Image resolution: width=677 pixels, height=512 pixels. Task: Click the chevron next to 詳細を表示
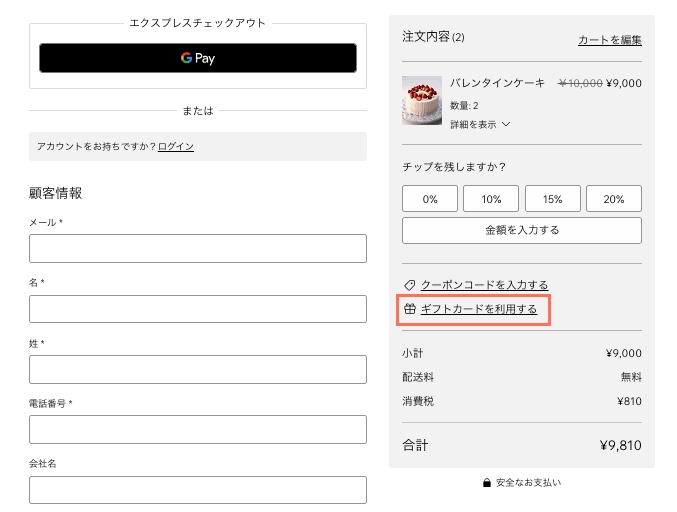506,125
